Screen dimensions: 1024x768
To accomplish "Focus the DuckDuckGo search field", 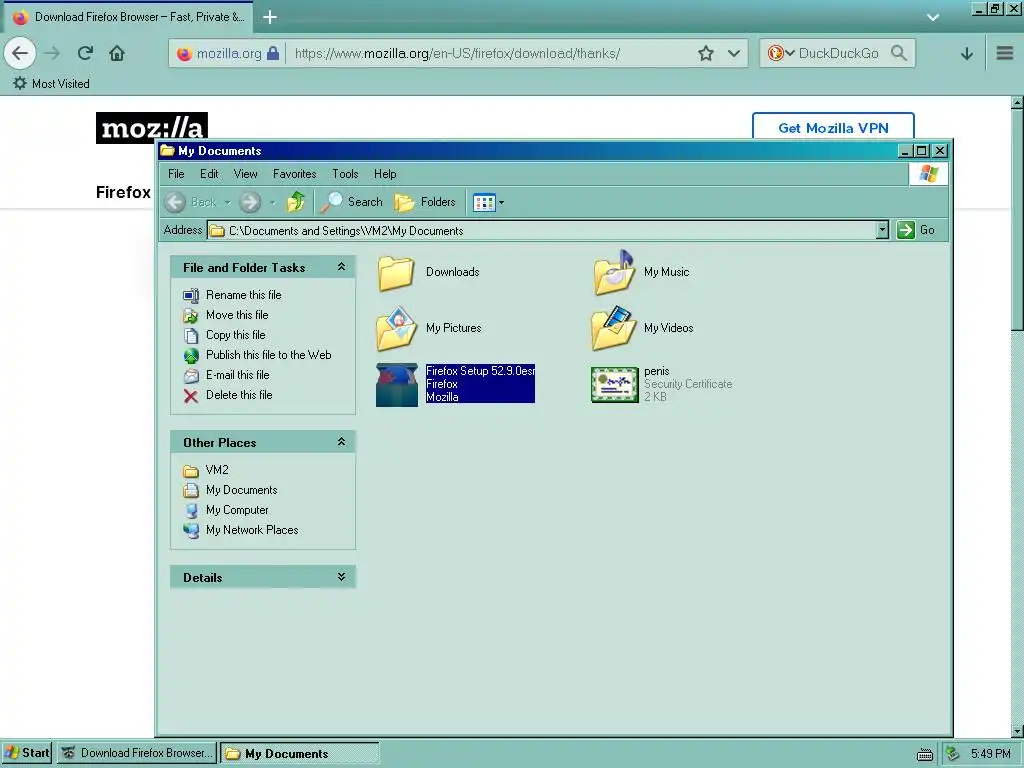I will pos(839,53).
